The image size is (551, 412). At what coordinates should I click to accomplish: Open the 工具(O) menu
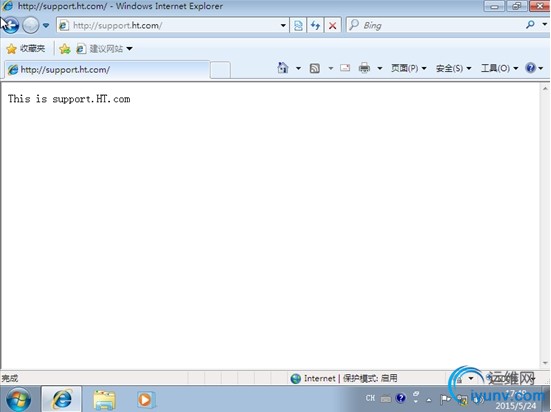(499, 68)
